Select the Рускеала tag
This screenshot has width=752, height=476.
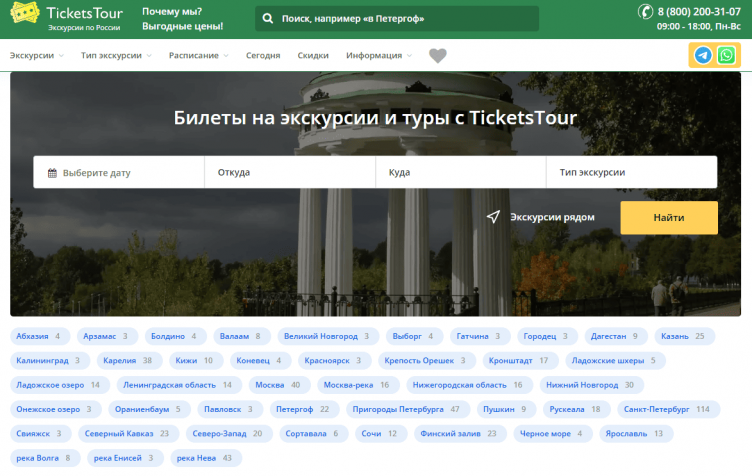click(577, 409)
